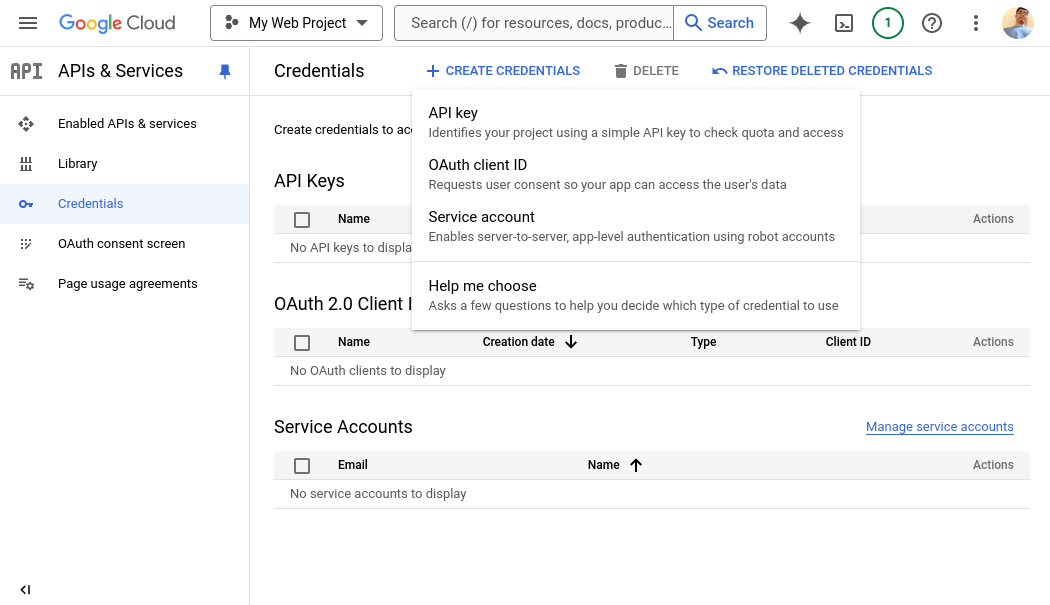Click RESTORE DELETED CREDENTIALS
Screen dimensions: 1050x605
coord(822,71)
